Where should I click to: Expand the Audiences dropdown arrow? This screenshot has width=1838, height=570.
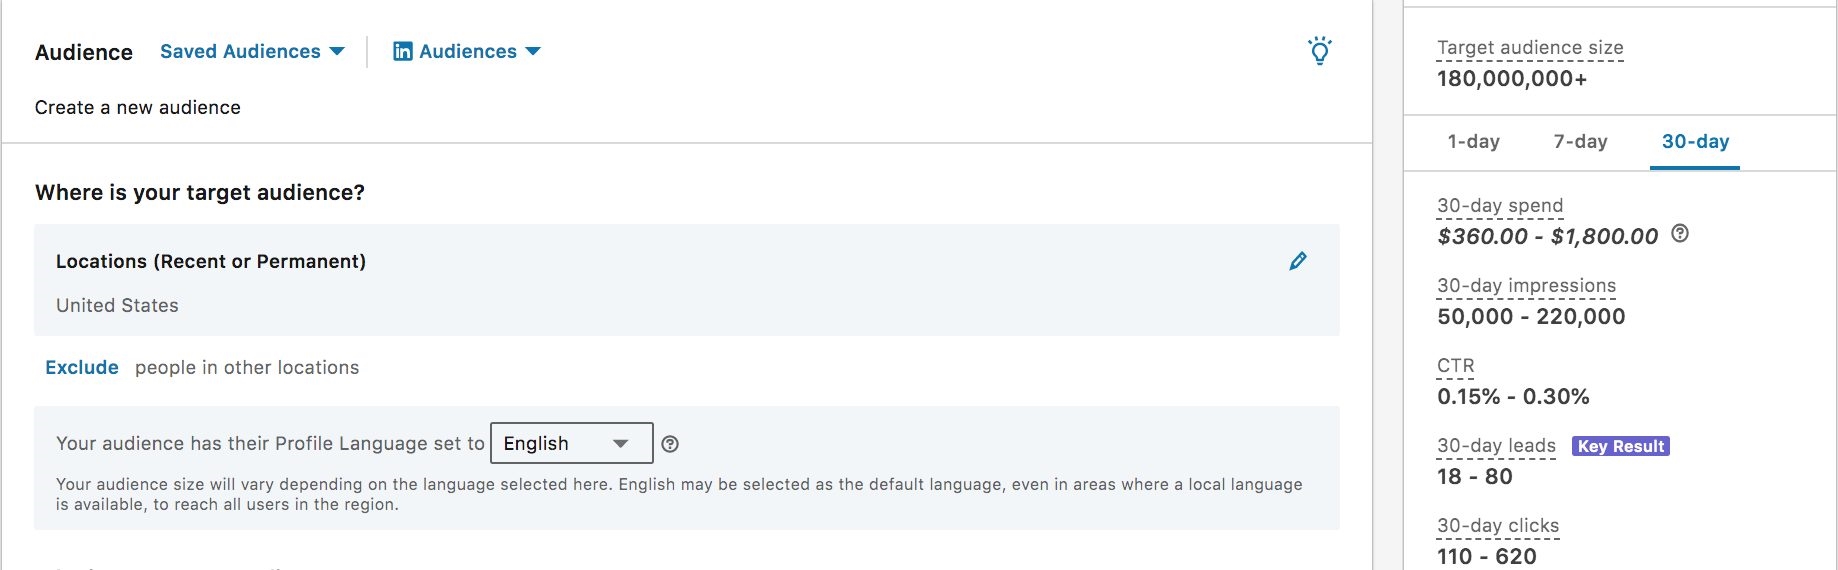click(x=533, y=52)
